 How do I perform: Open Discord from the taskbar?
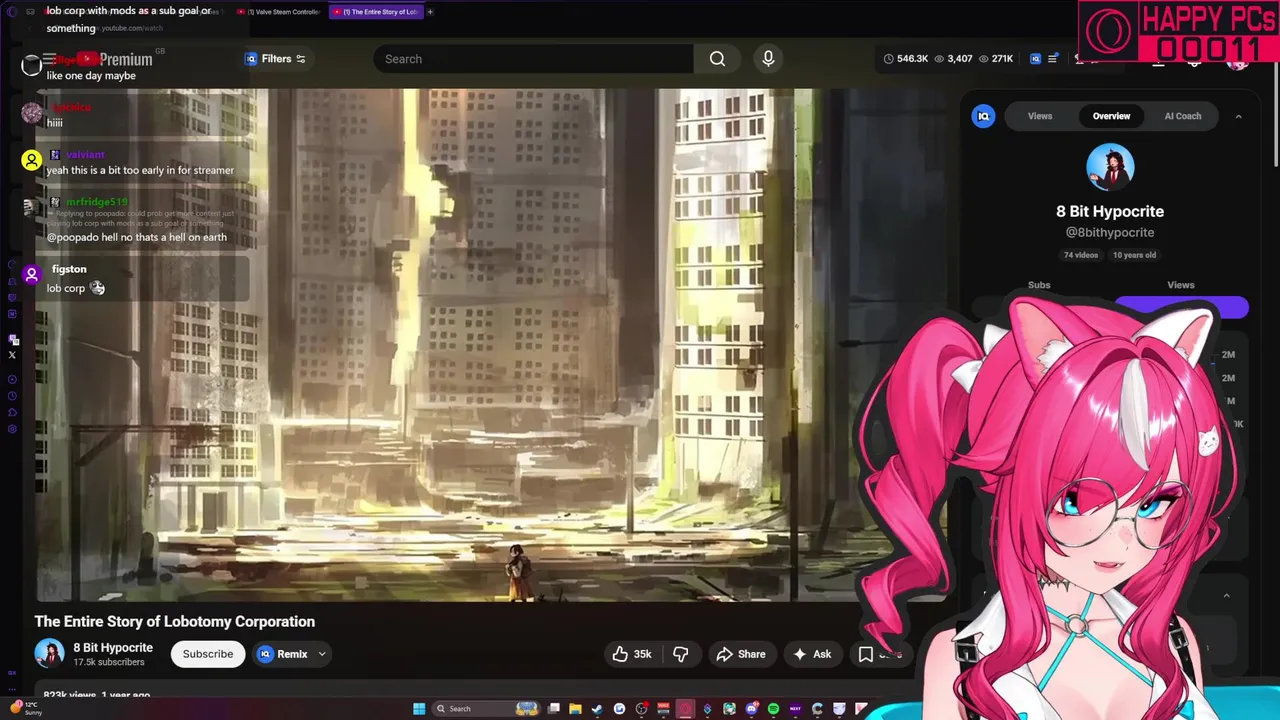(x=751, y=709)
